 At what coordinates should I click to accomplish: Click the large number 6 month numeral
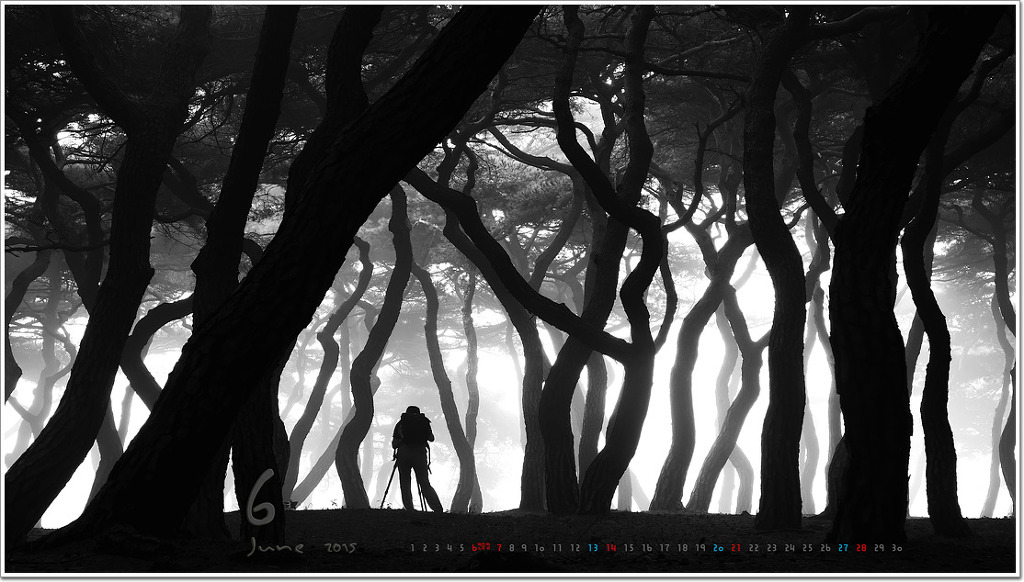click(x=261, y=498)
